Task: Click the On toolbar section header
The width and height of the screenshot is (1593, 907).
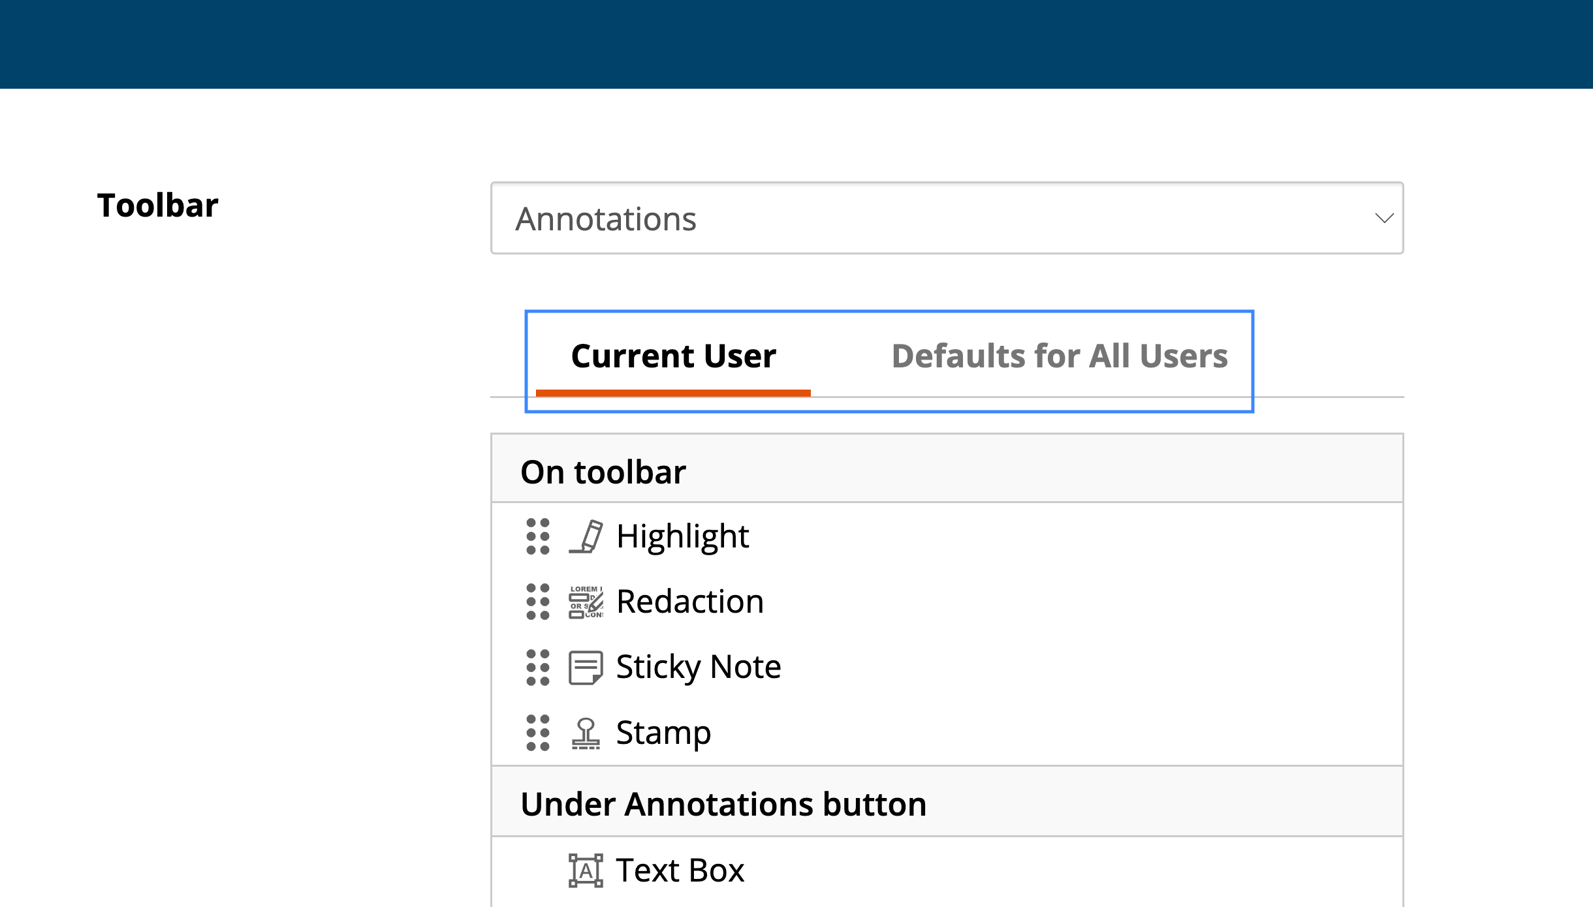Action: click(x=947, y=469)
